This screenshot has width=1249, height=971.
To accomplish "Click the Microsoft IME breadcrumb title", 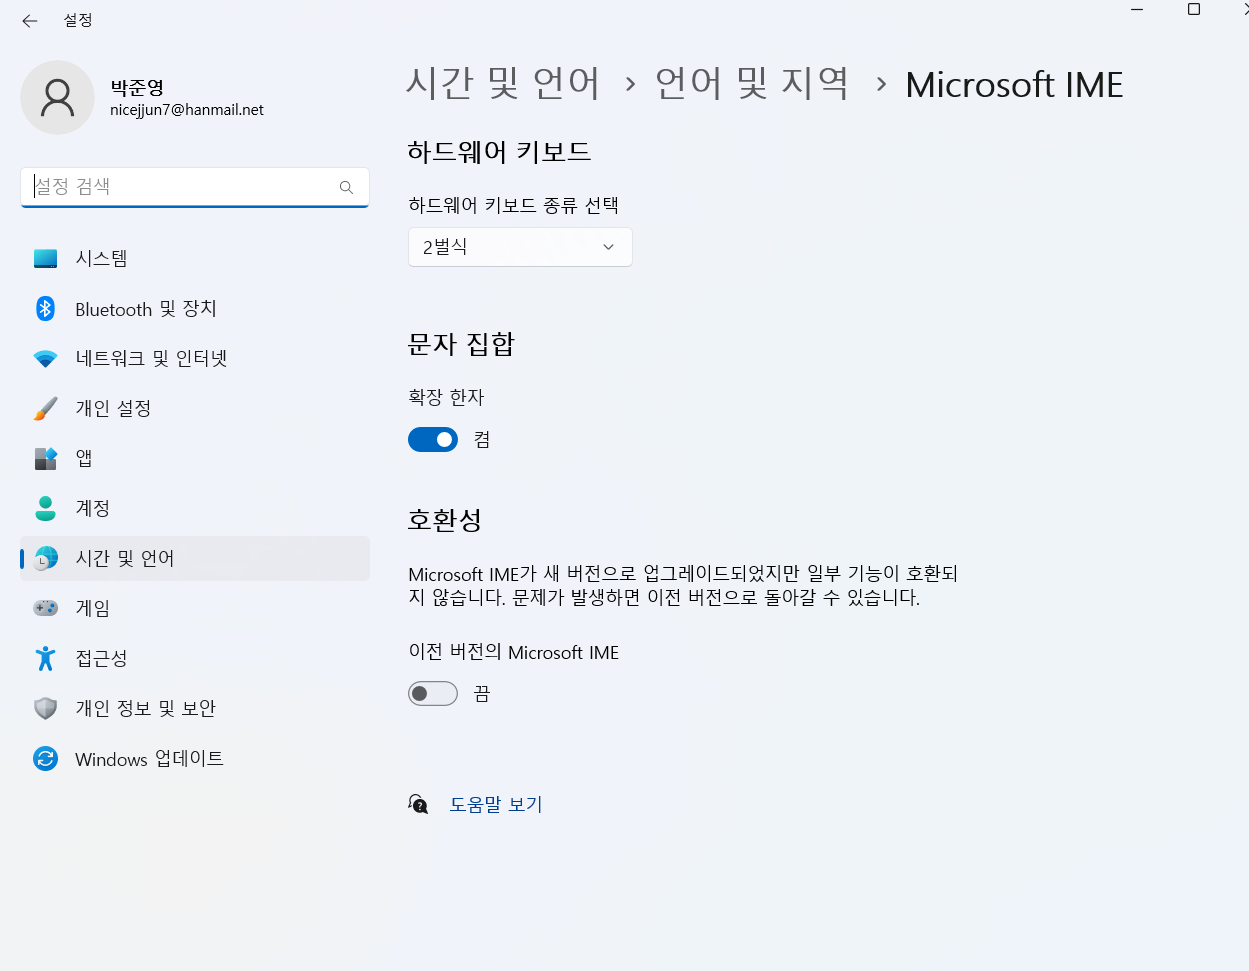I will click(x=1014, y=84).
